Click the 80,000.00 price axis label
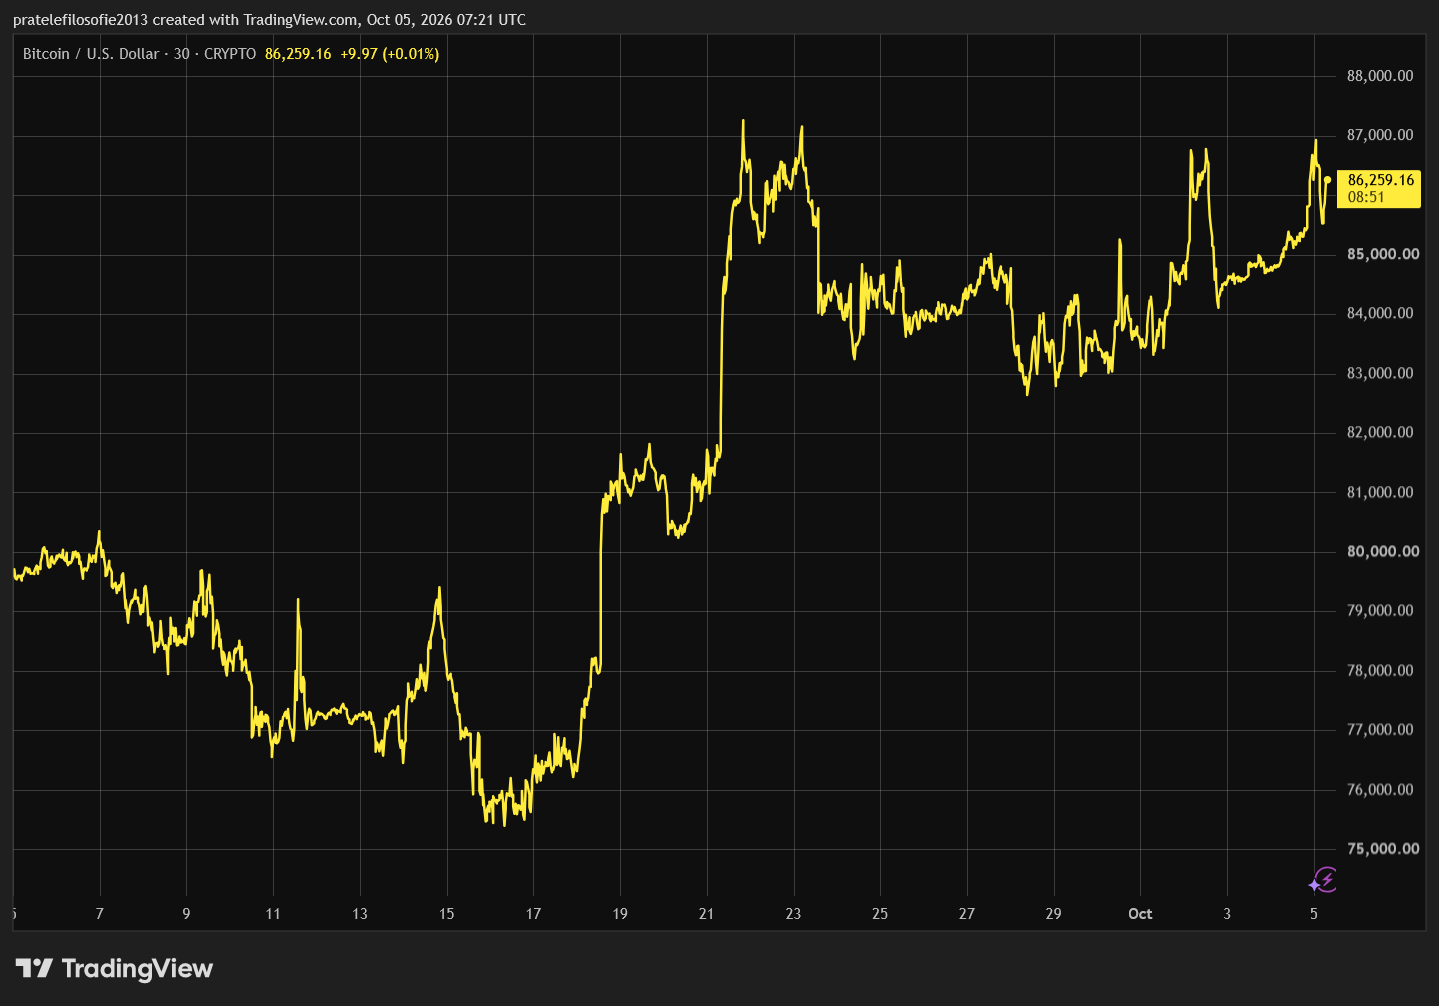 coord(1383,551)
